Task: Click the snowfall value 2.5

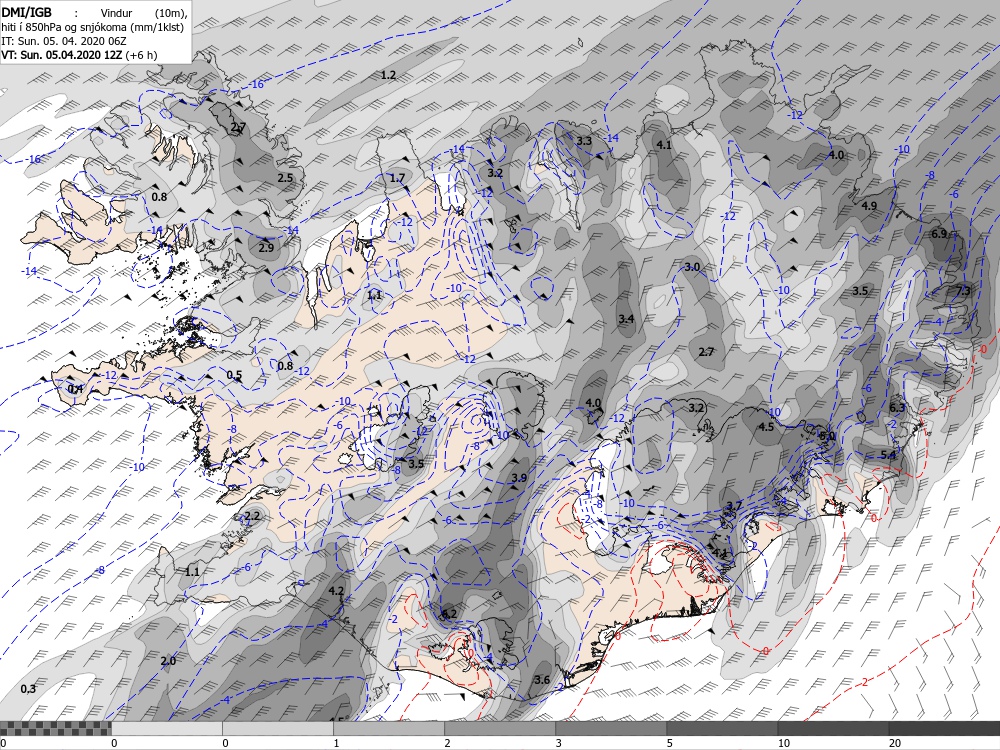Action: pos(285,177)
